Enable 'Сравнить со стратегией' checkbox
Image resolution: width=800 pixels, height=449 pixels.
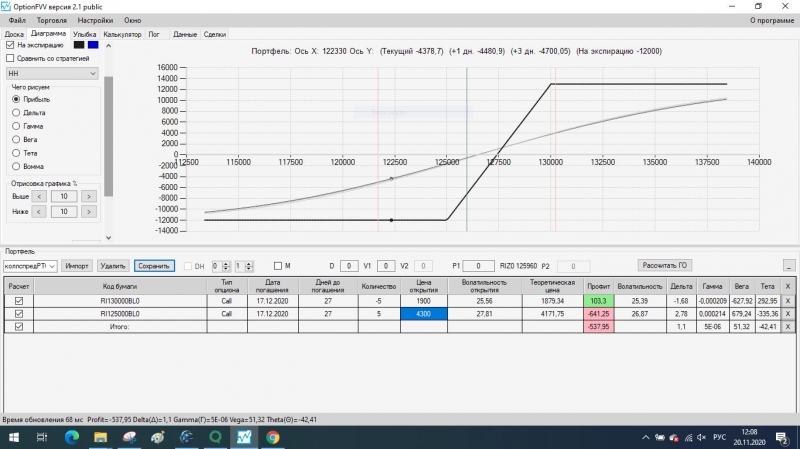pyautogui.click(x=10, y=58)
